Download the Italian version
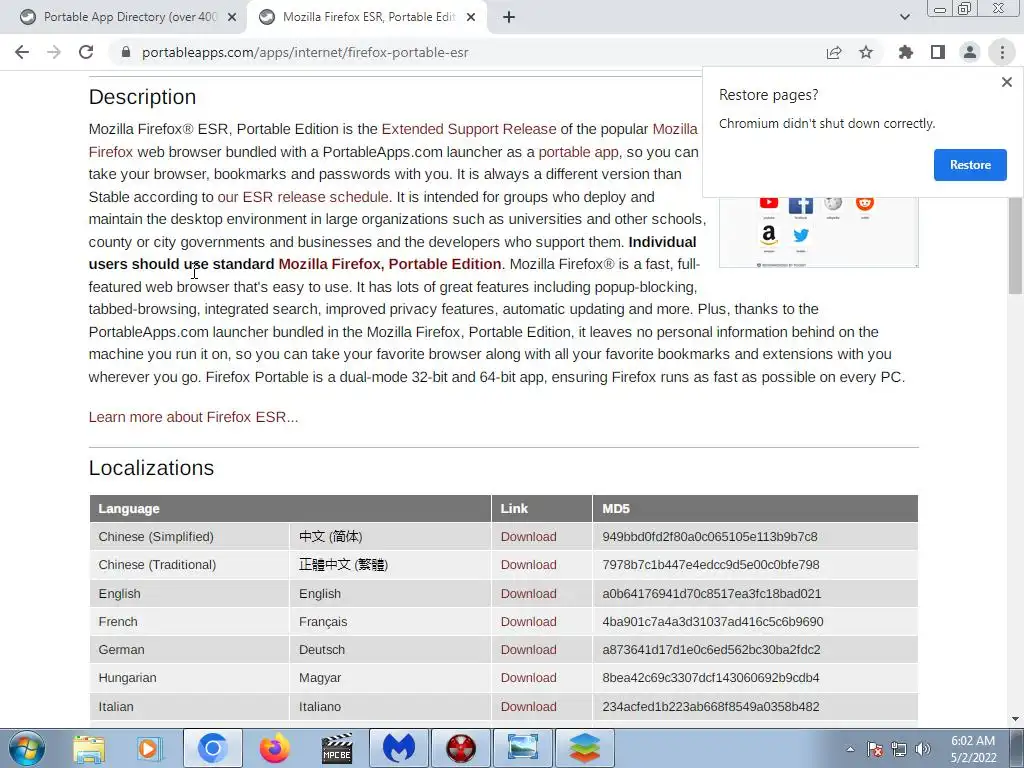The height and width of the screenshot is (768, 1024). (x=528, y=707)
